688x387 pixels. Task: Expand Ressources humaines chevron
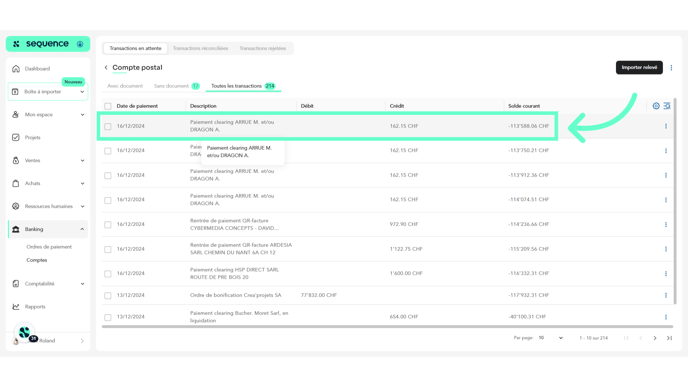pyautogui.click(x=82, y=206)
